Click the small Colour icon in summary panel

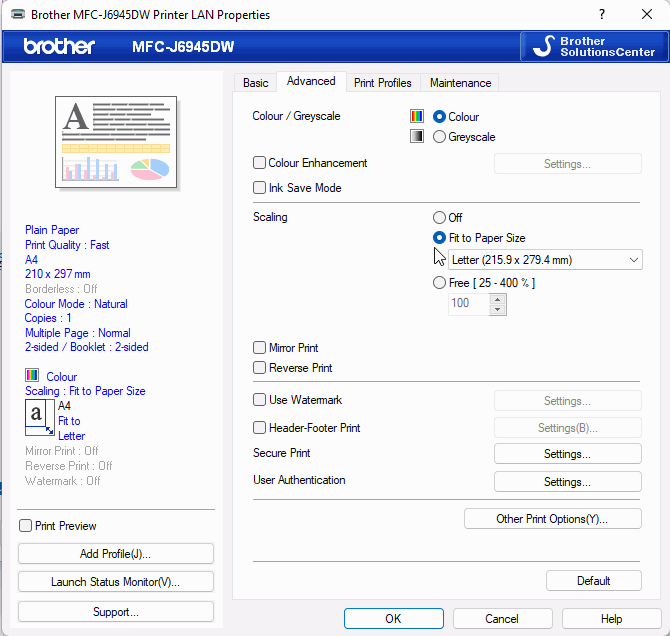coord(32,375)
